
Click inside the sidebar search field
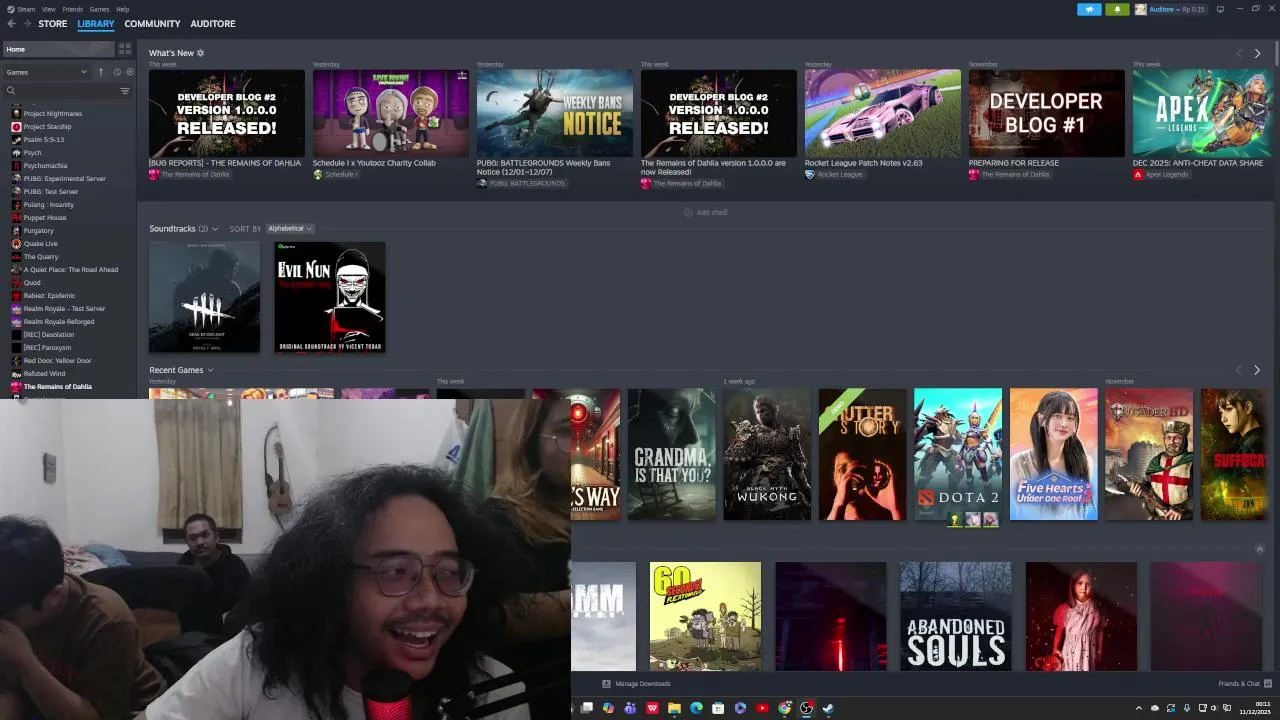click(x=68, y=91)
